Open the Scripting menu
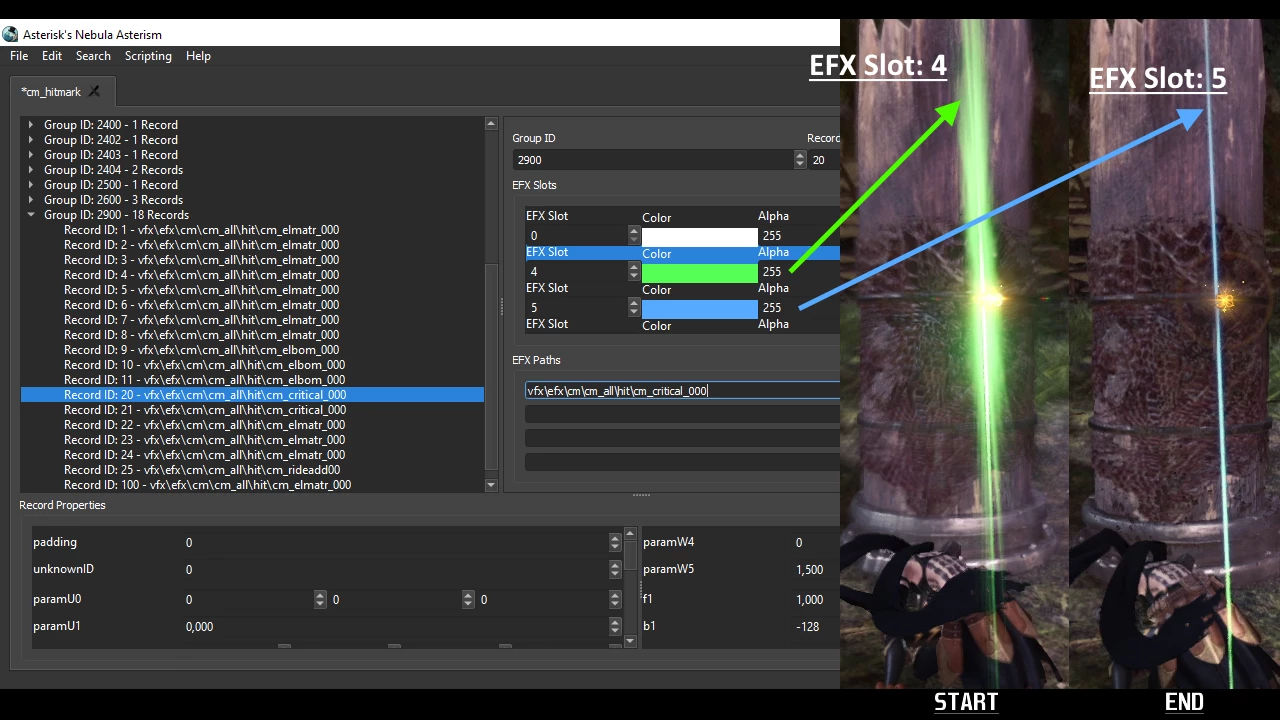The height and width of the screenshot is (720, 1280). [148, 56]
